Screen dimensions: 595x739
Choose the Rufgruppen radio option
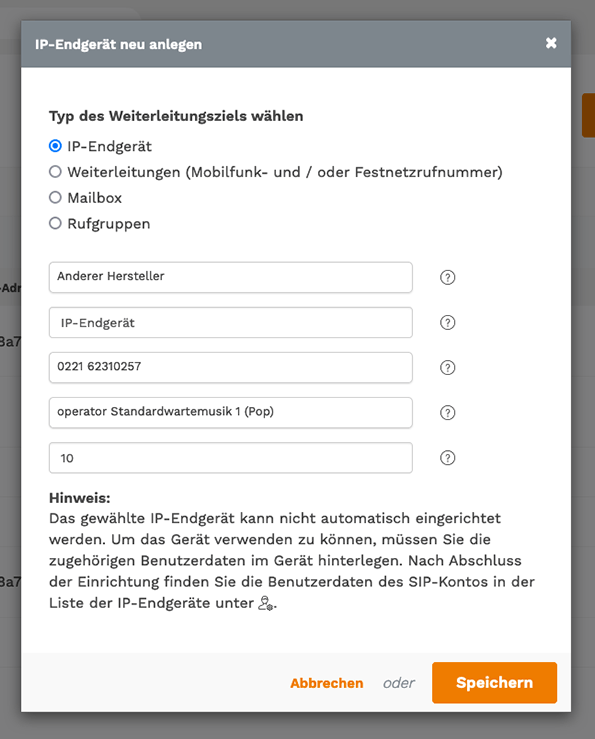pos(55,223)
